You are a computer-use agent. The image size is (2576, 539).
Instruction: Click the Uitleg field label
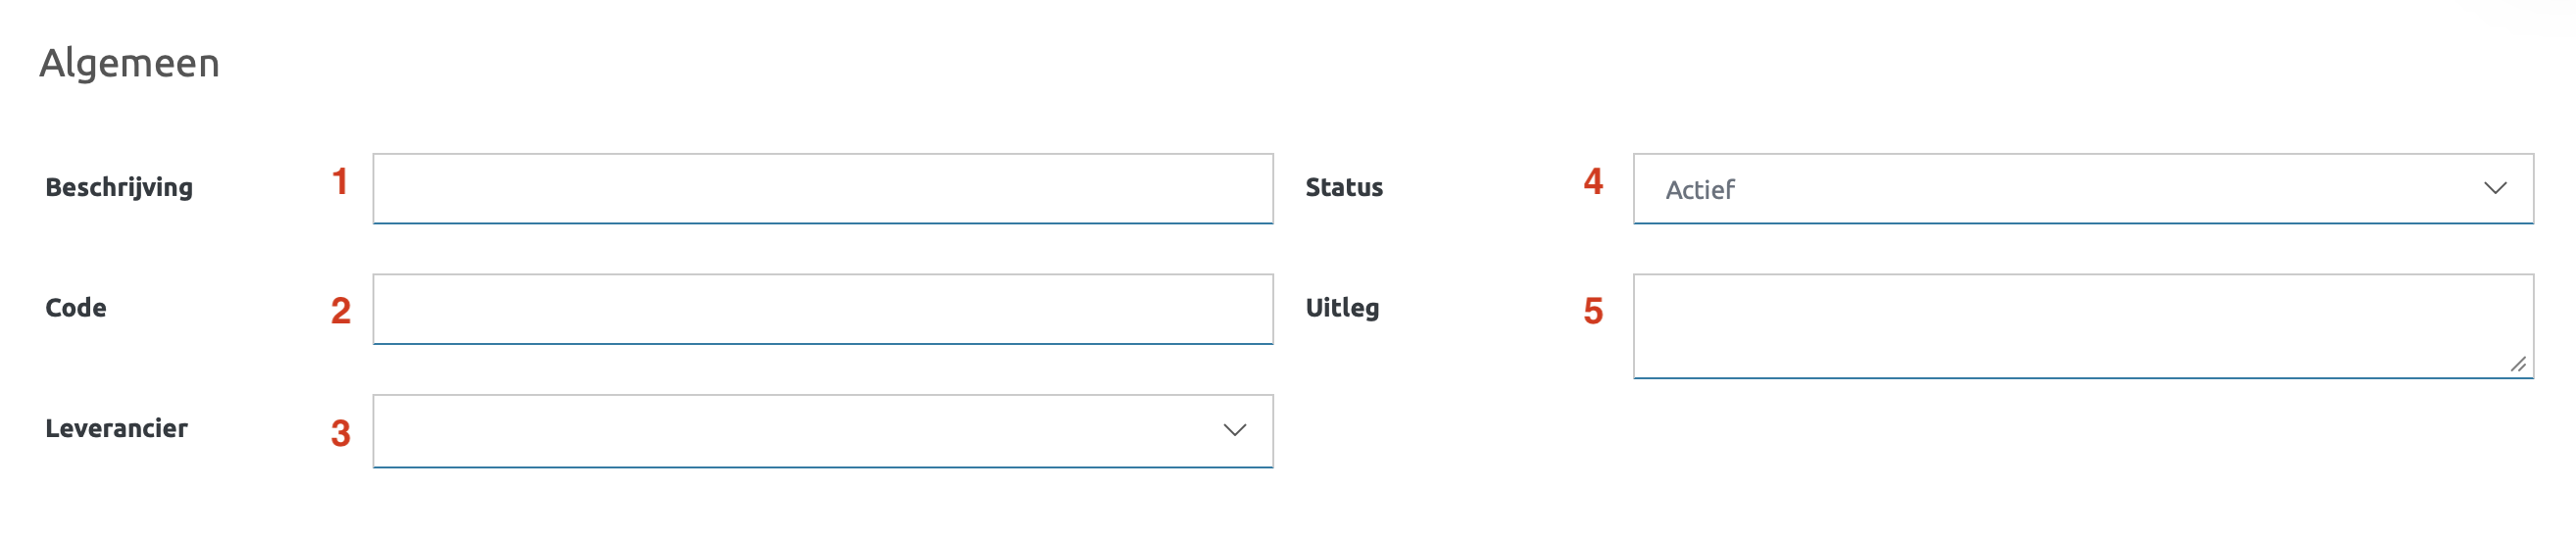pyautogui.click(x=1342, y=308)
